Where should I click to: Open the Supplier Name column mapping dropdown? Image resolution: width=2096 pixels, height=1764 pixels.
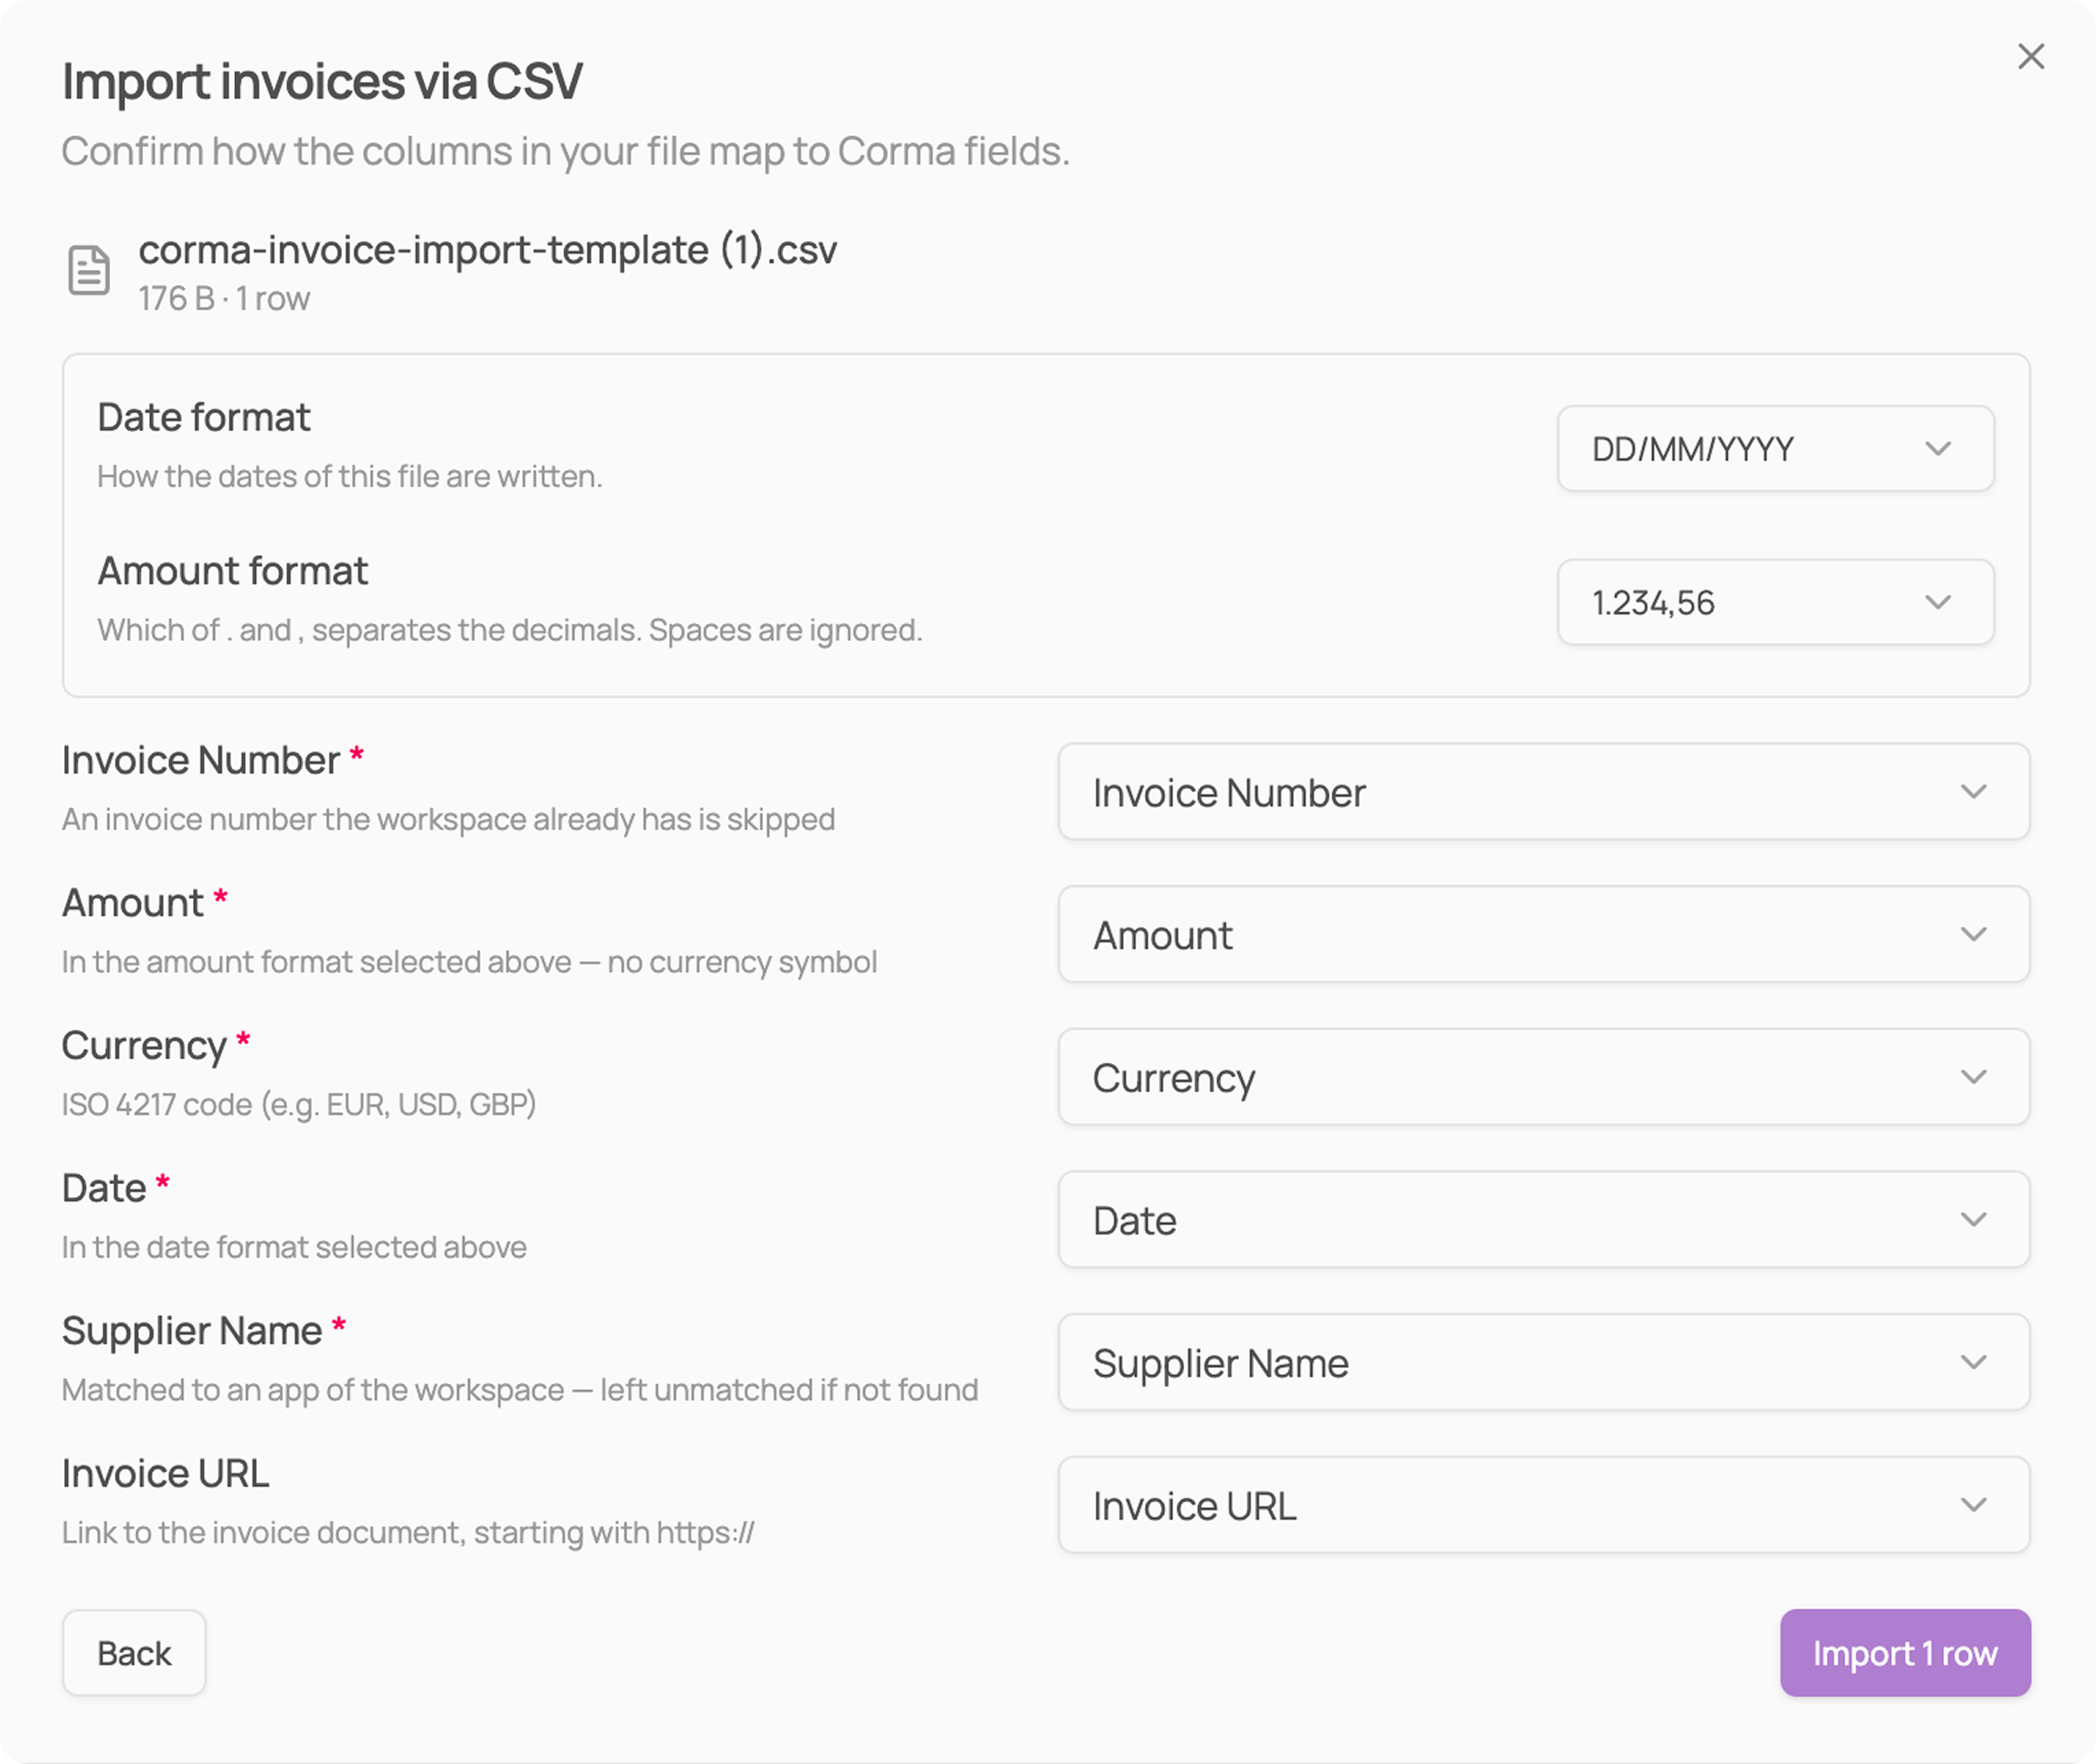1543,1362
